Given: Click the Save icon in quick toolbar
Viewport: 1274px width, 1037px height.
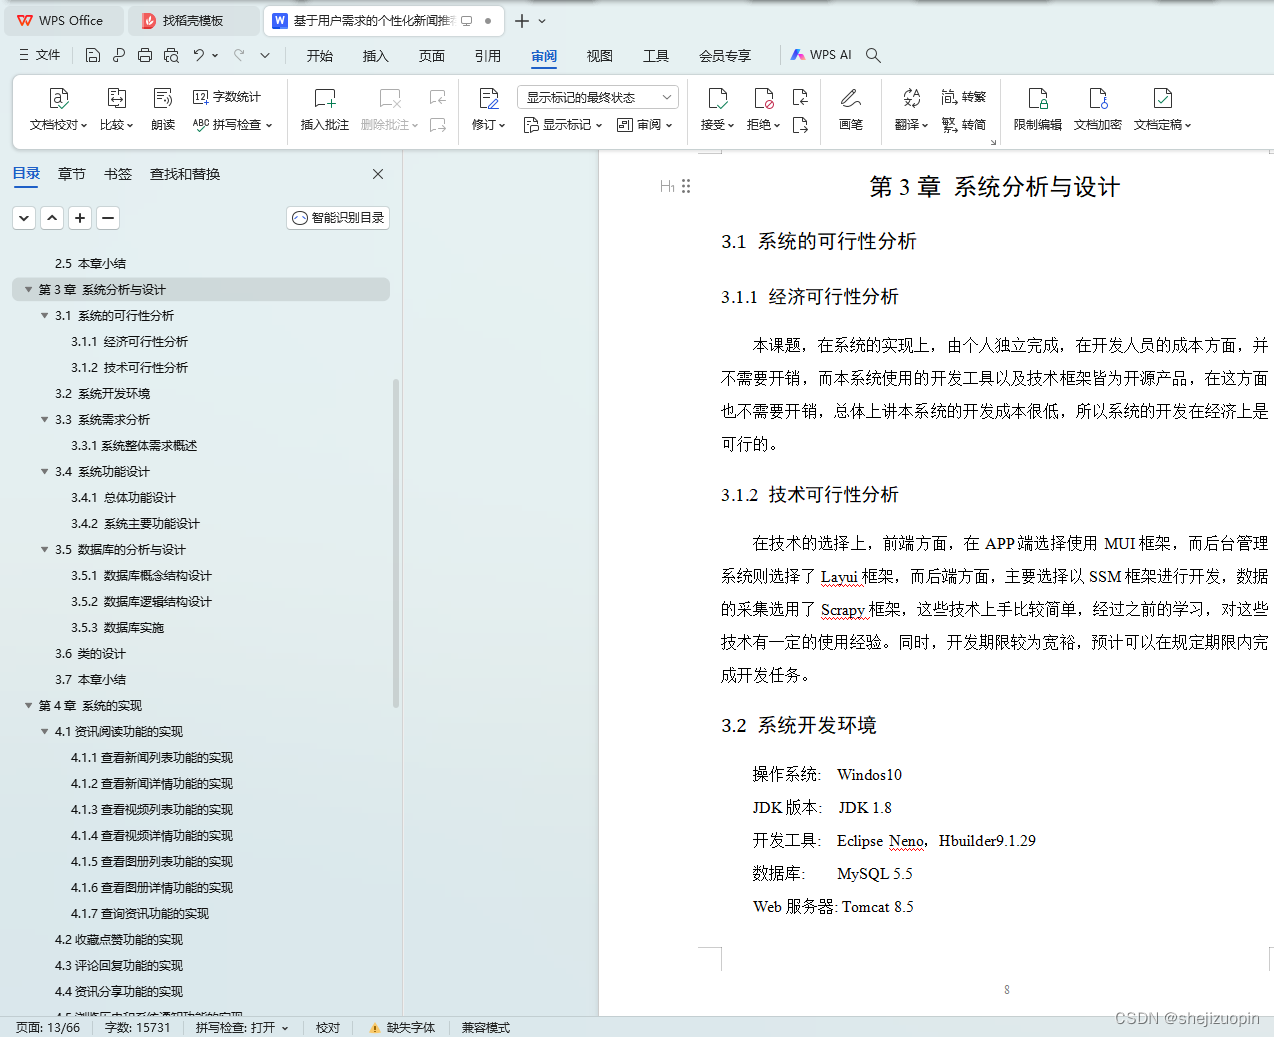Looking at the screenshot, I should 93,55.
